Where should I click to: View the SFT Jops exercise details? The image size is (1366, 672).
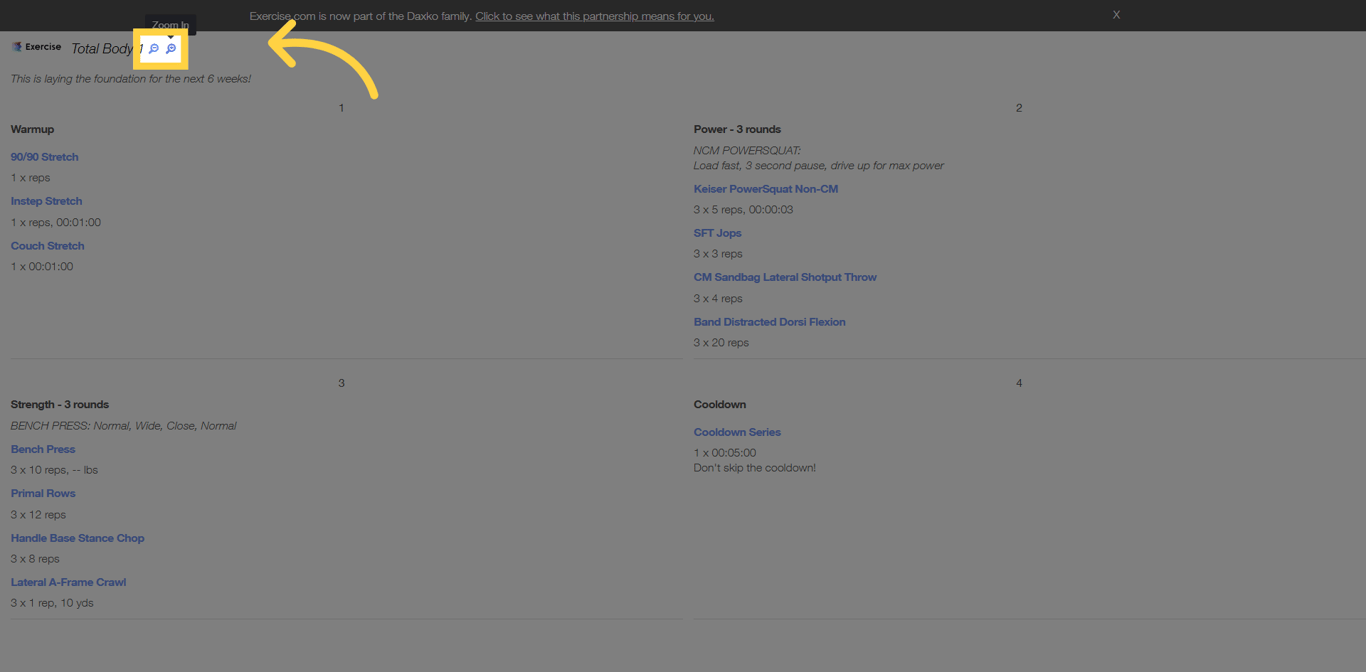click(717, 232)
